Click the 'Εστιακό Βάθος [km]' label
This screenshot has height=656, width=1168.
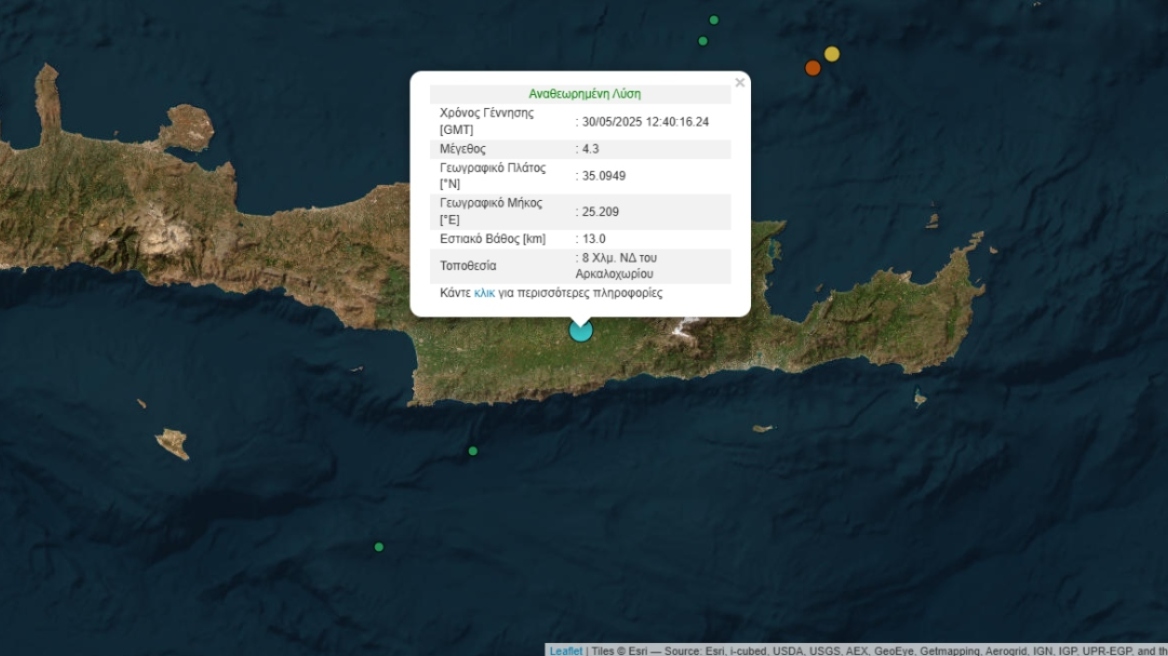(x=492, y=239)
